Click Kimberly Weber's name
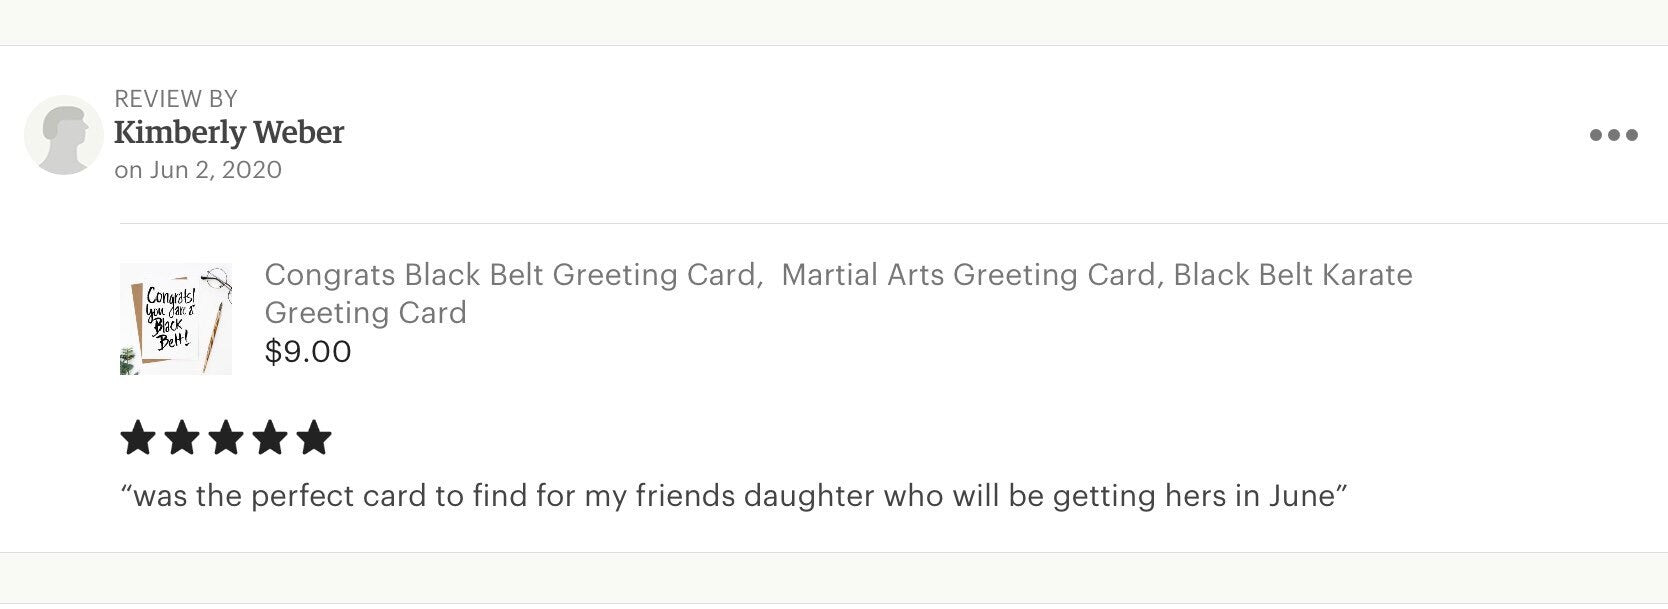The height and width of the screenshot is (609, 1668). 229,133
